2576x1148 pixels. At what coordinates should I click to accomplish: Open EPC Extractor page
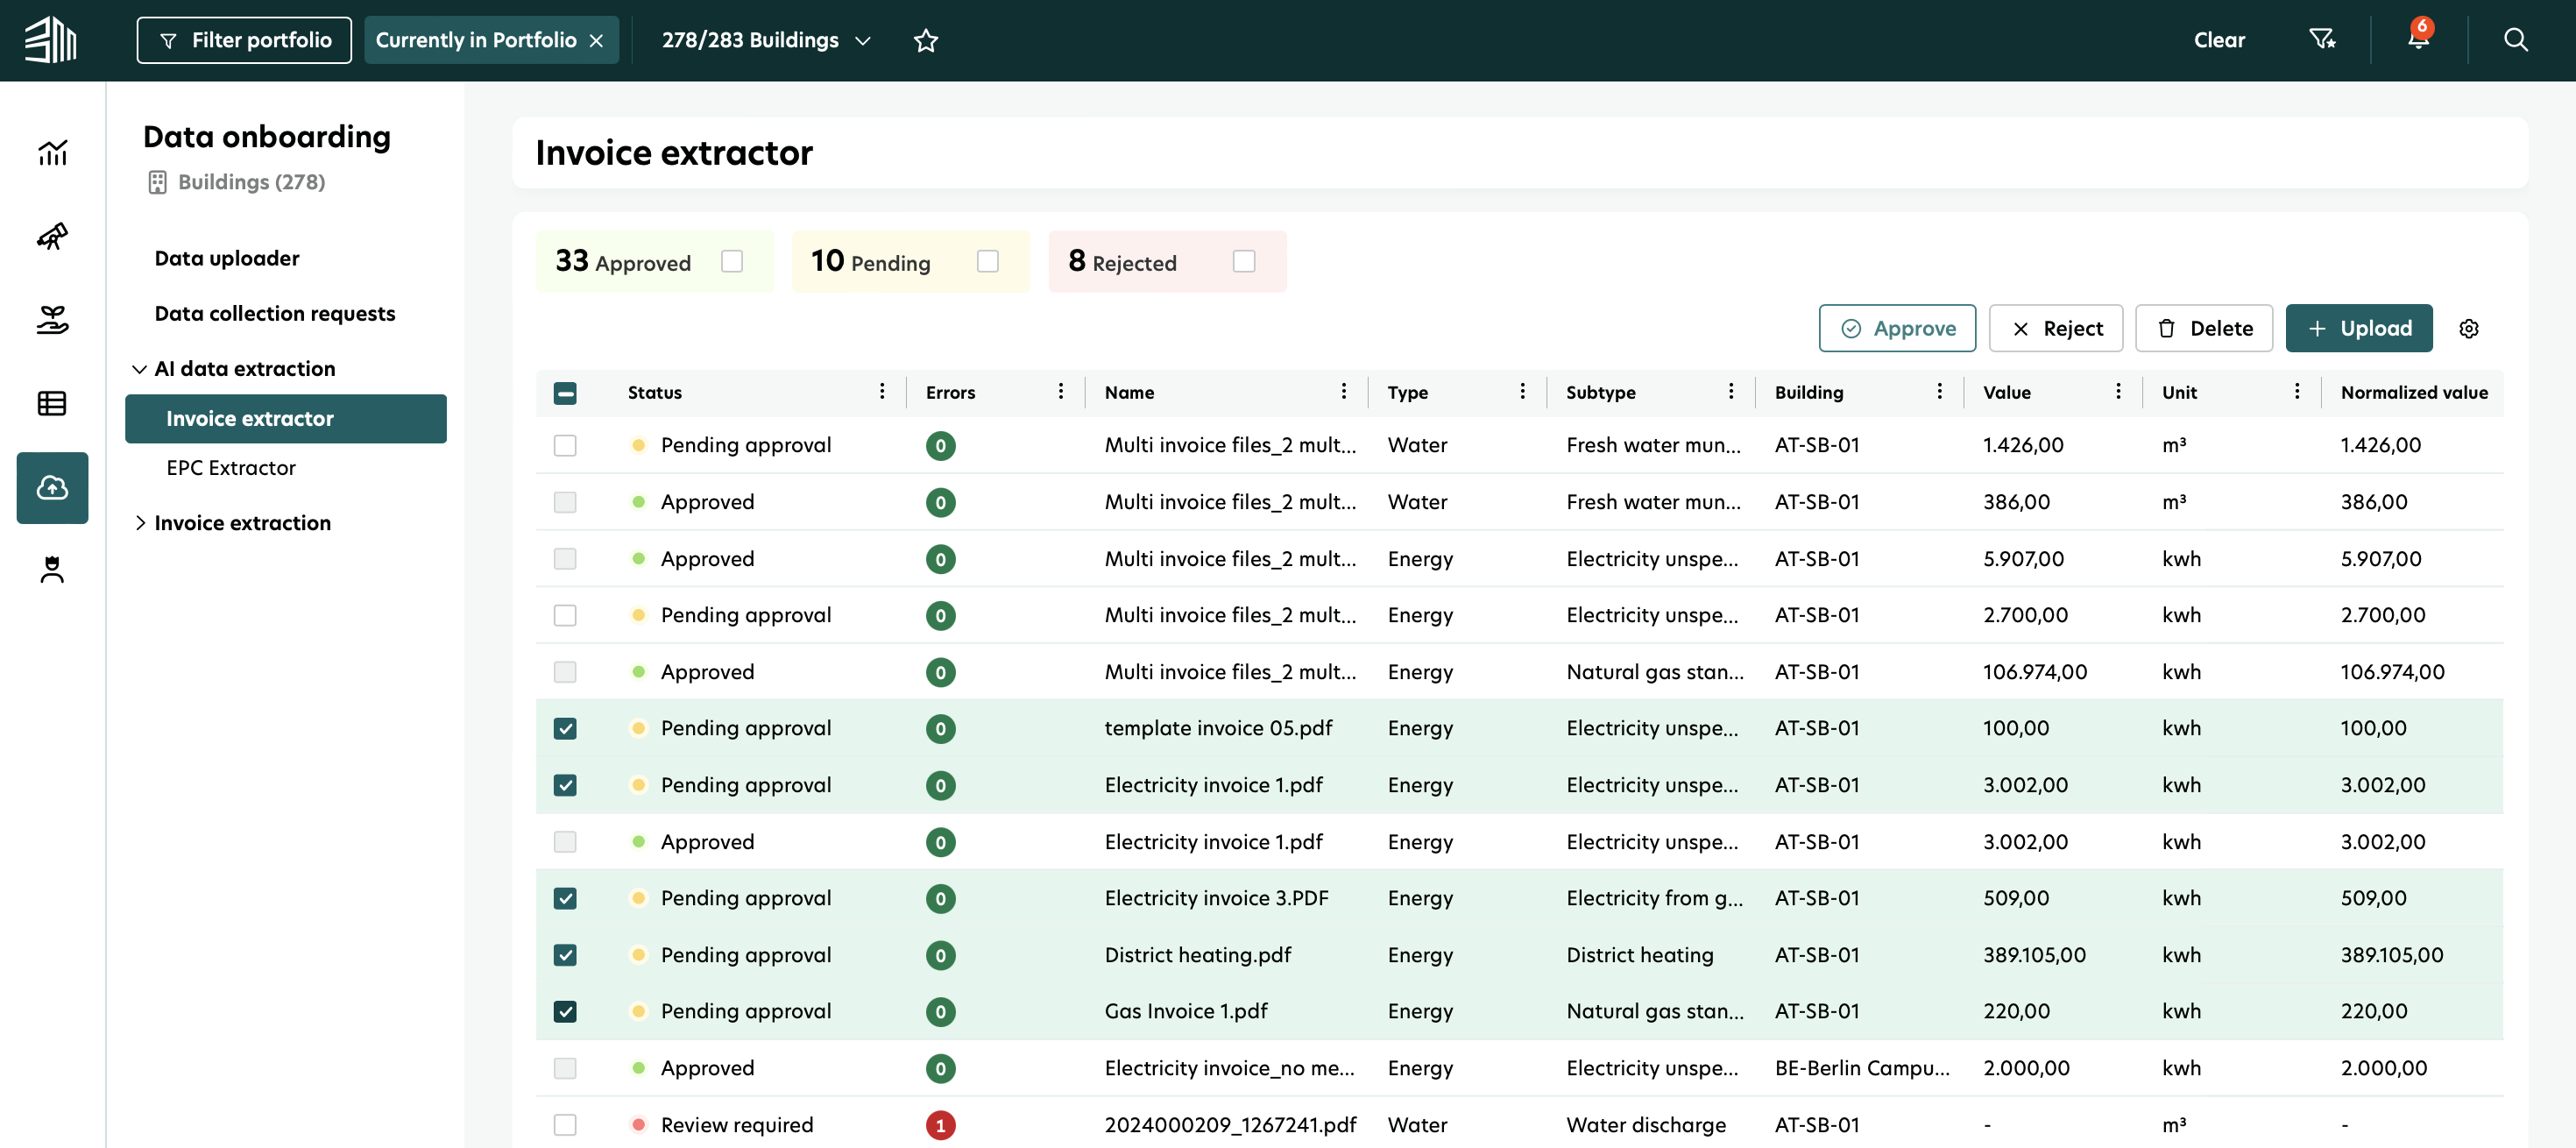(231, 468)
